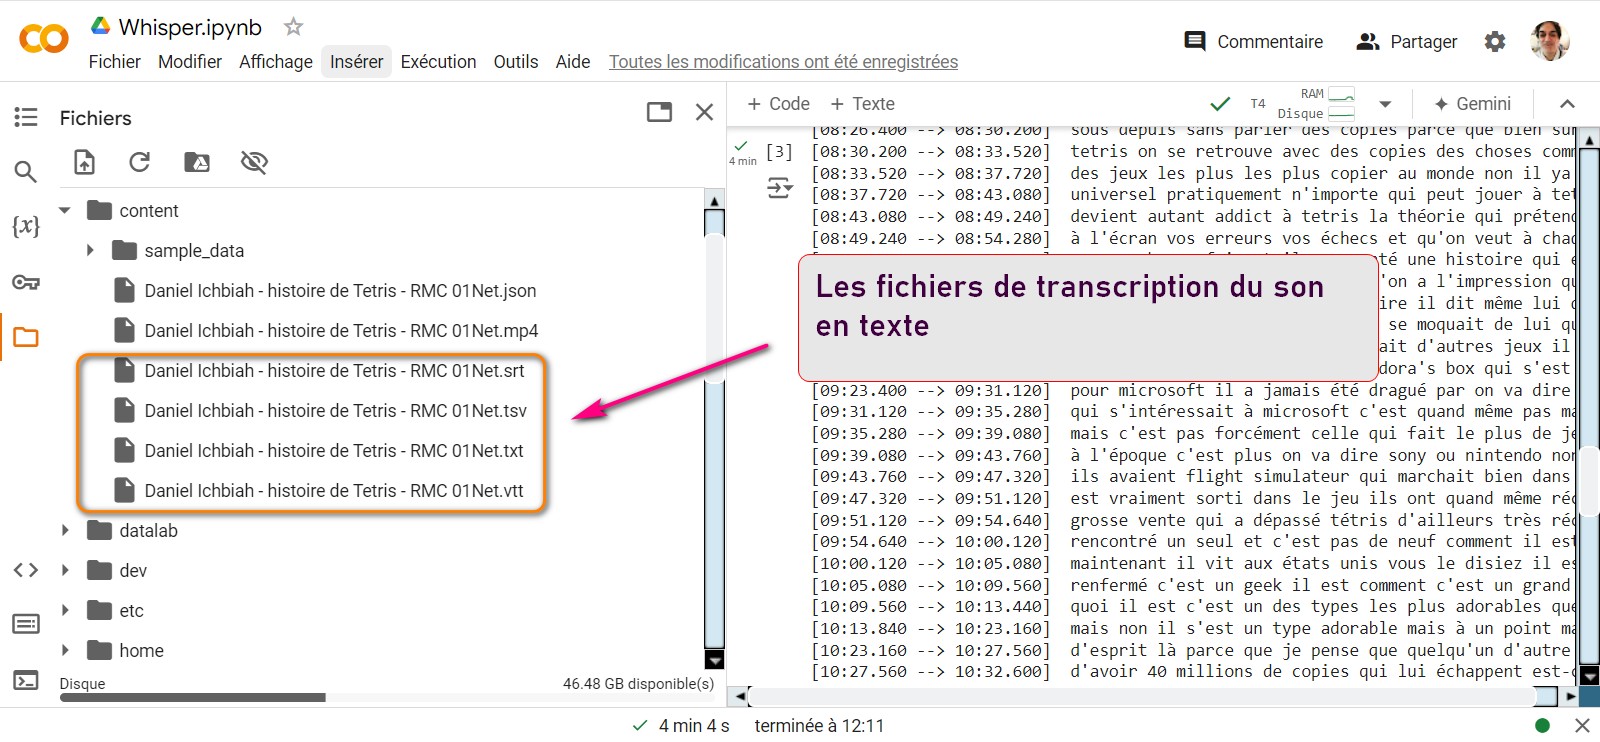Viewport: 1600px width, 742px height.
Task: Expand the datalab folder
Action: pos(65,531)
